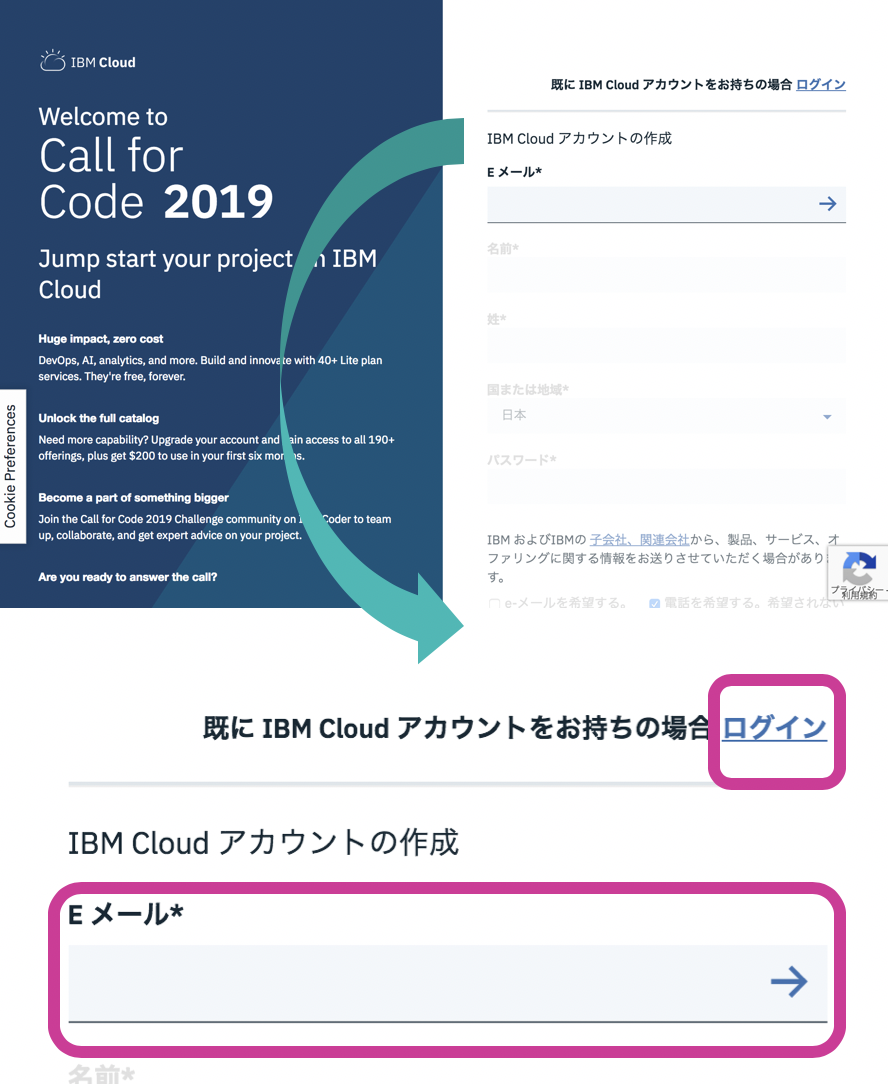Screen dimensions: 888x1084
Task: Click the 'Huge impact, zero cost' heading
Action: (101, 339)
